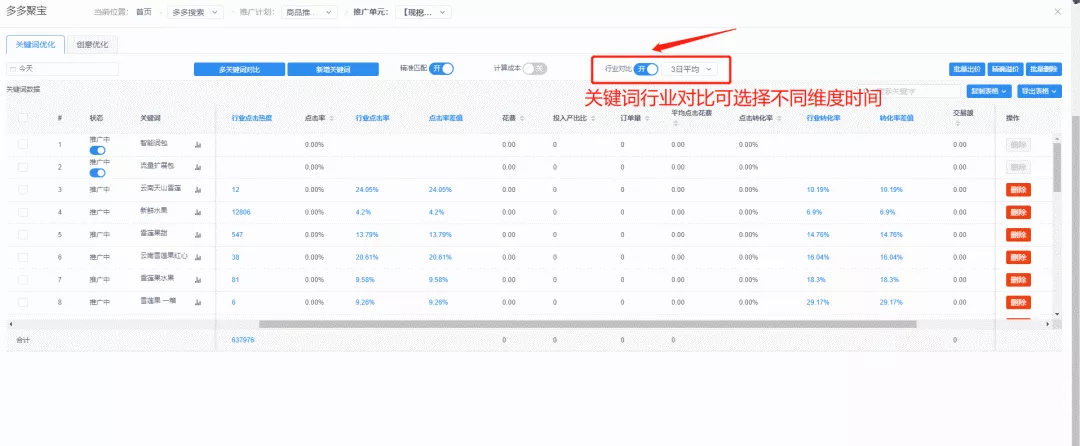Click the table's vertical scrollbar up arrow
Screen dimensions: 1080x446
(x=1057, y=138)
